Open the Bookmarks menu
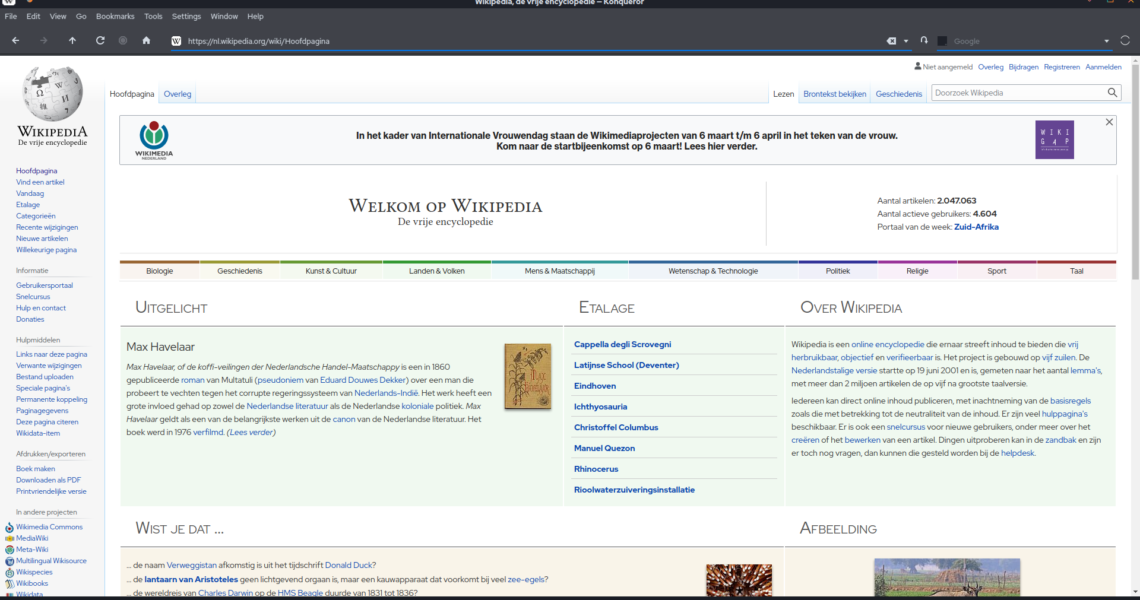 point(115,17)
